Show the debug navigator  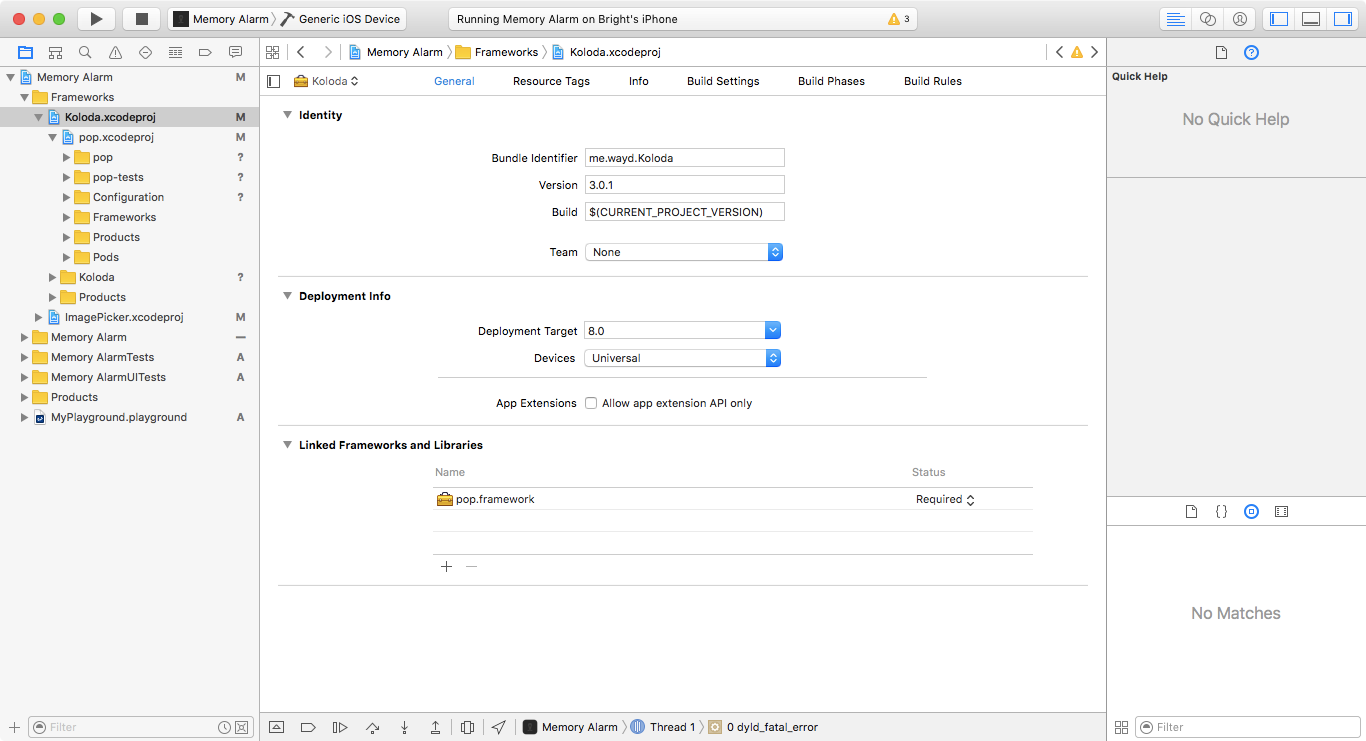click(175, 52)
